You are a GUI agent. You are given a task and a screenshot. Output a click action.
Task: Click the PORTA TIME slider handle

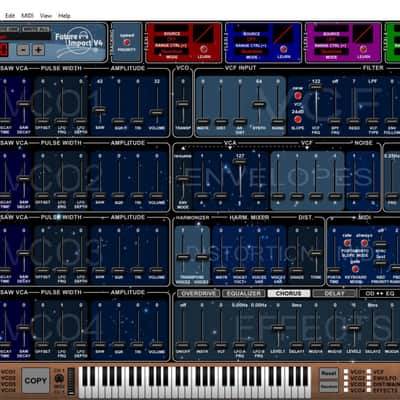(x=334, y=270)
